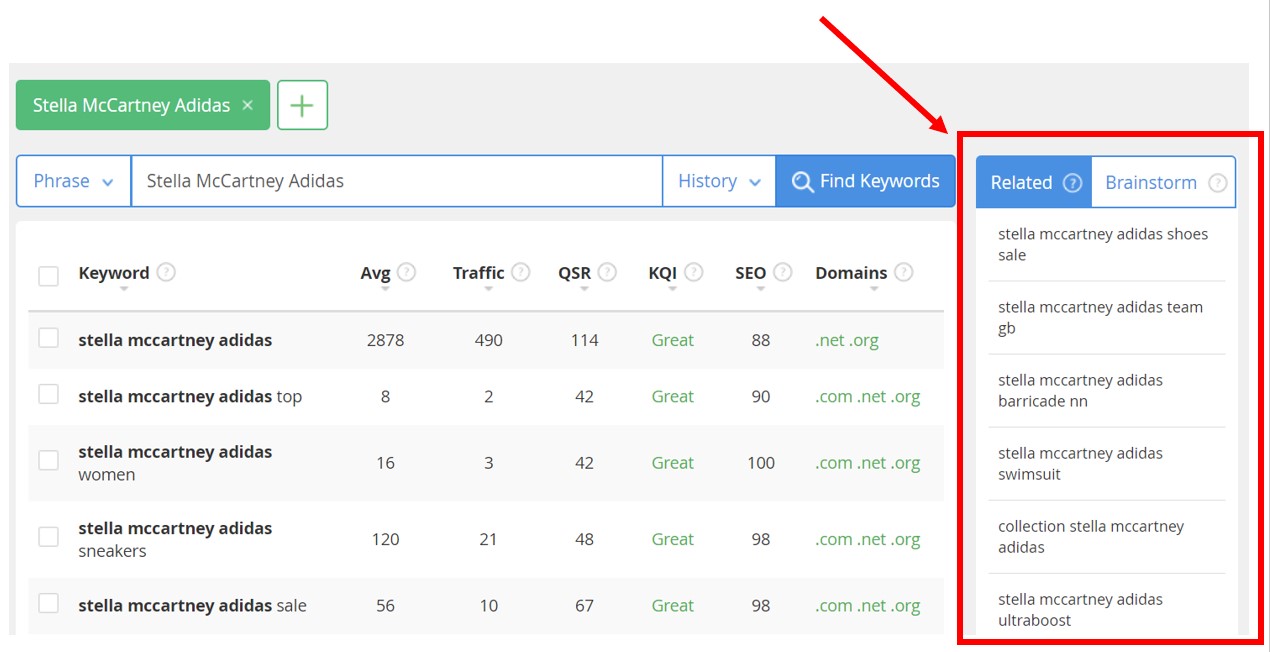The width and height of the screenshot is (1270, 652).
Task: Click '.com .net .org' in the sneakers row
Action: coord(868,539)
